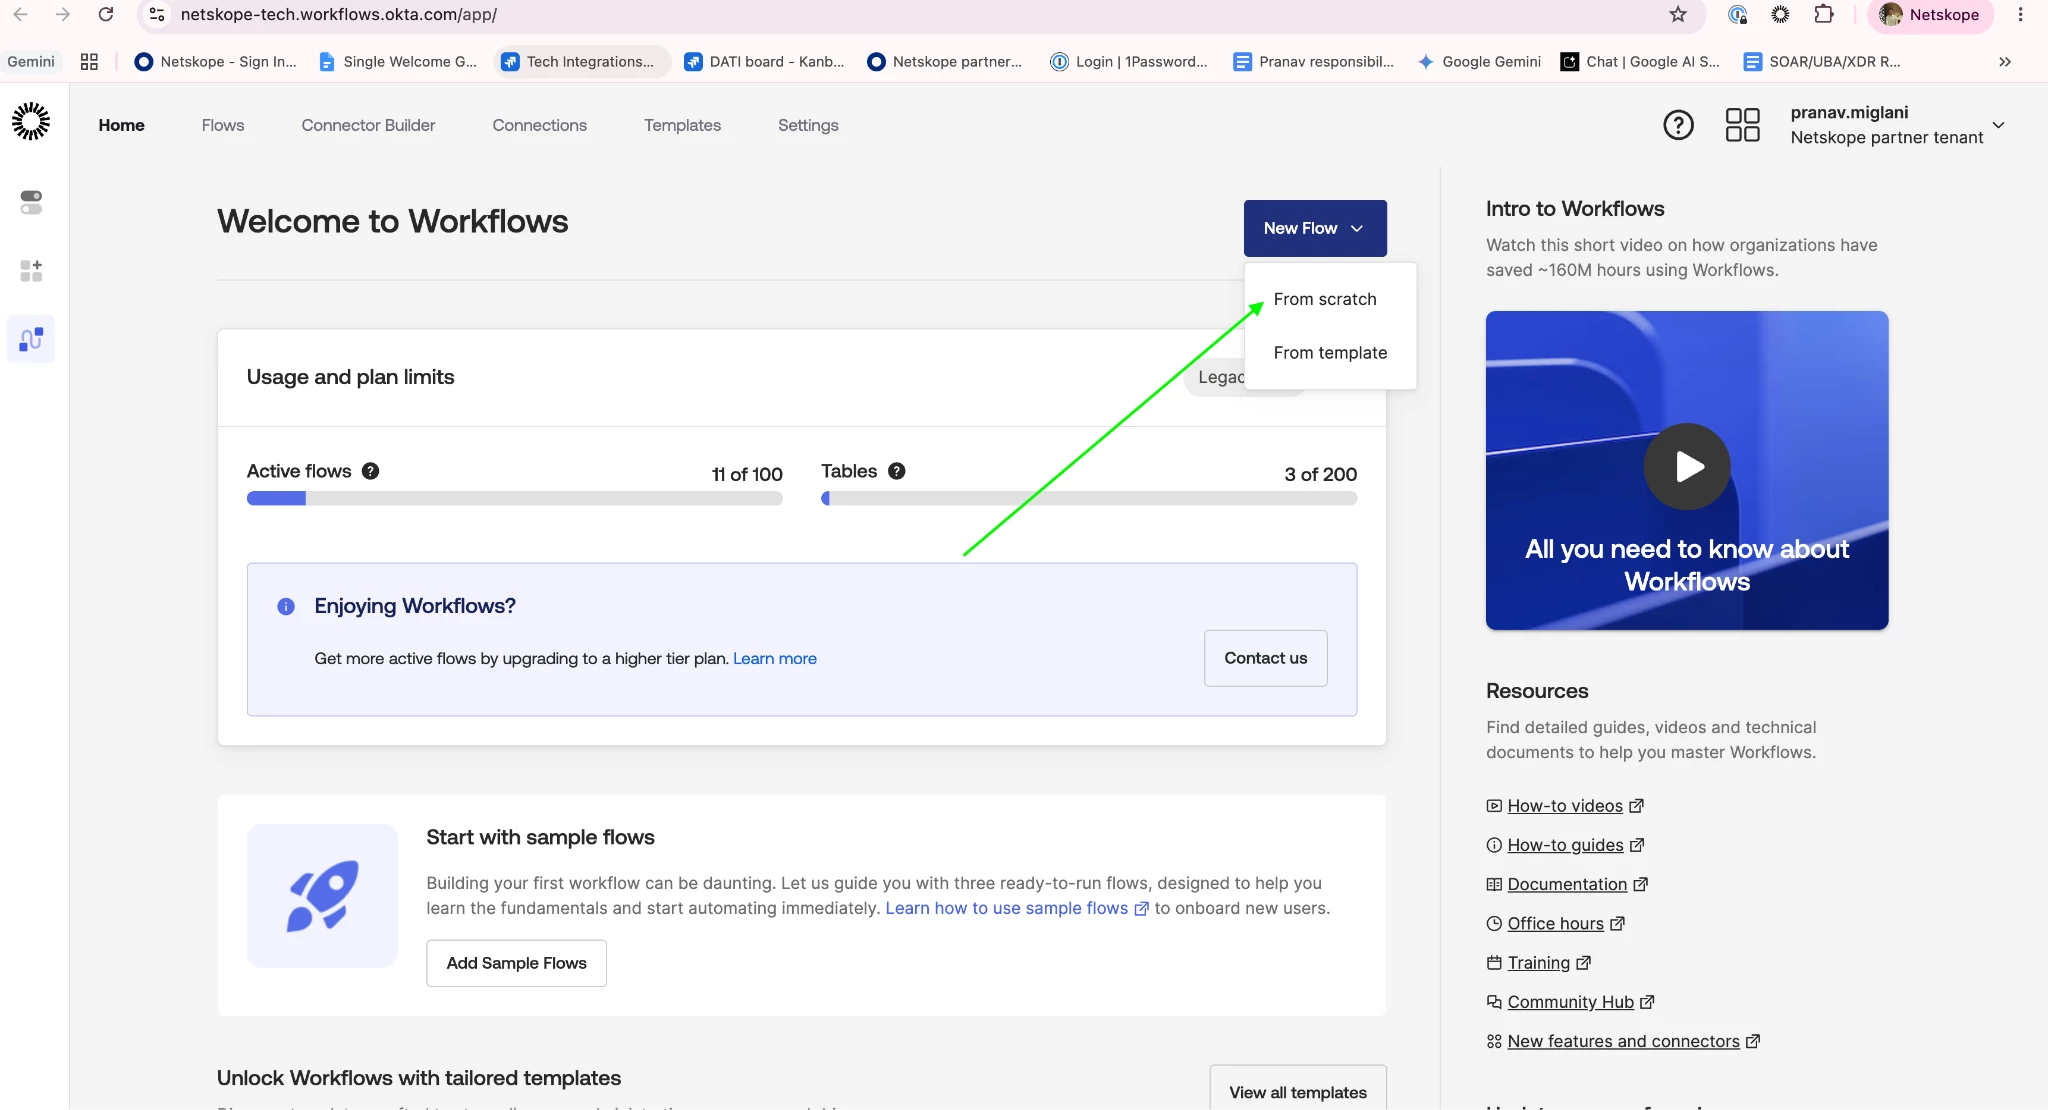Click the rocket sample flows illustration
2048x1110 pixels.
322,895
